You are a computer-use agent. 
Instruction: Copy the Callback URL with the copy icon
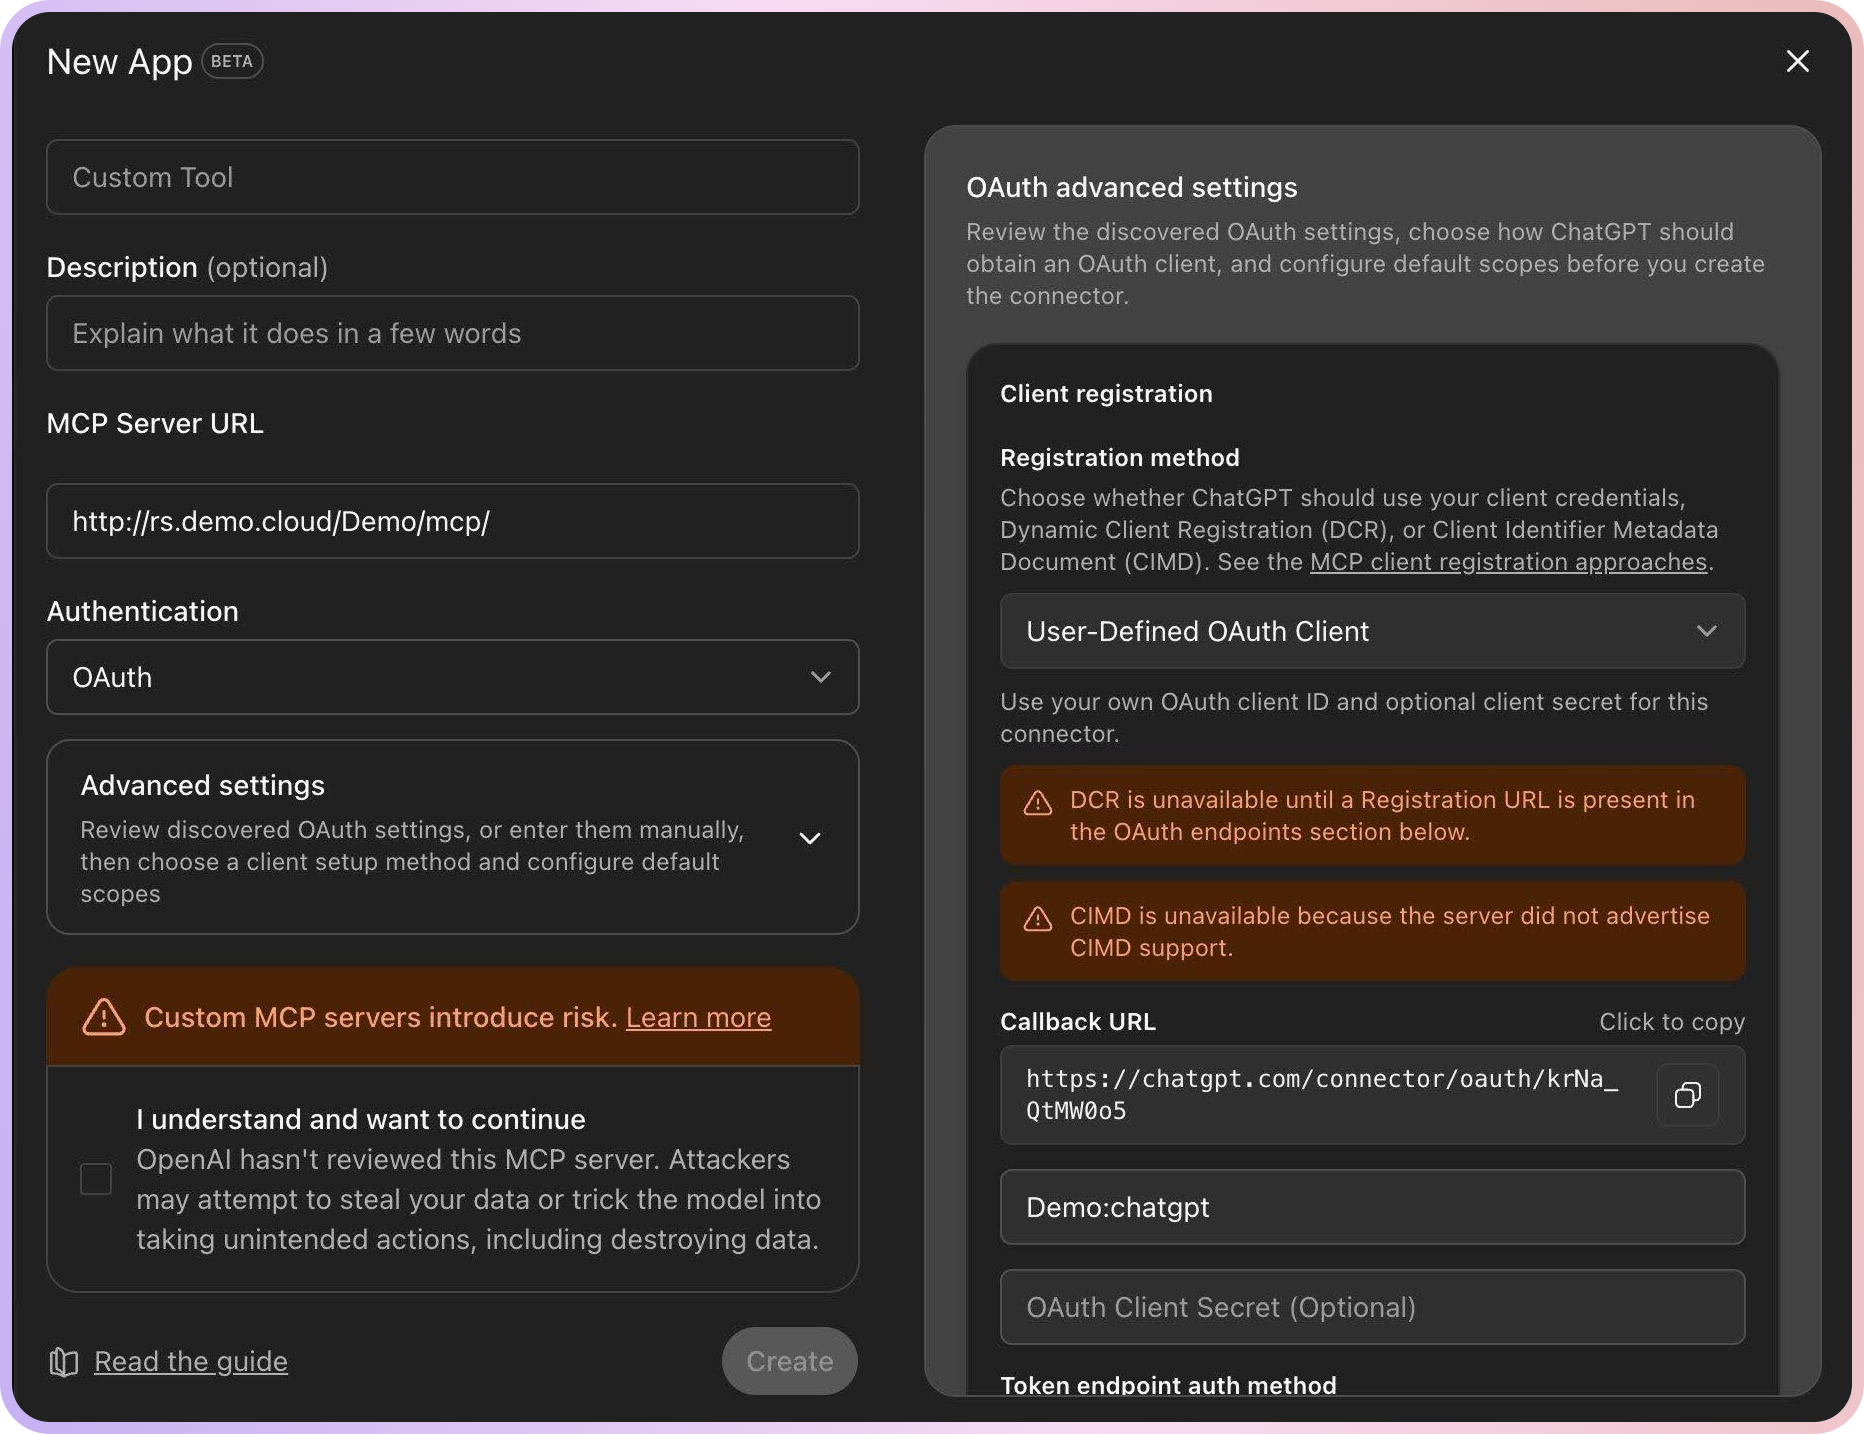(x=1688, y=1095)
